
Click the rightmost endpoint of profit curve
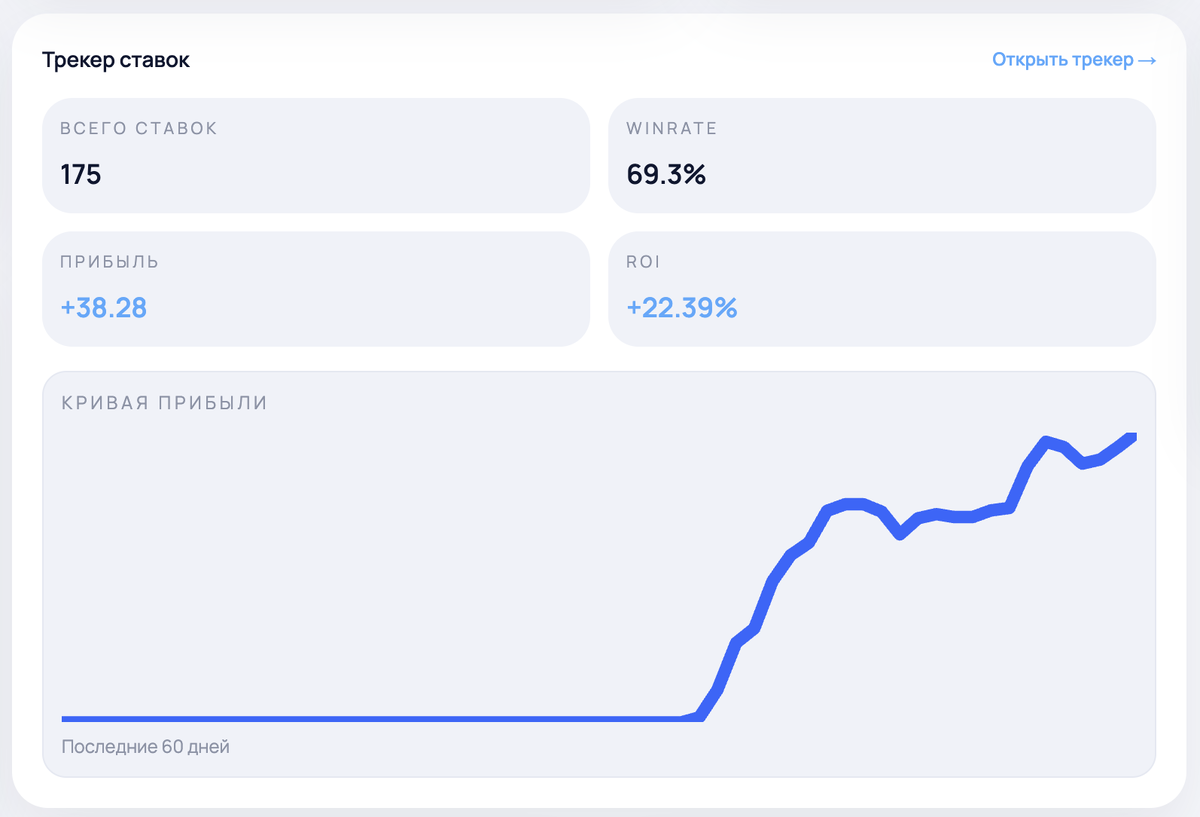[1133, 435]
